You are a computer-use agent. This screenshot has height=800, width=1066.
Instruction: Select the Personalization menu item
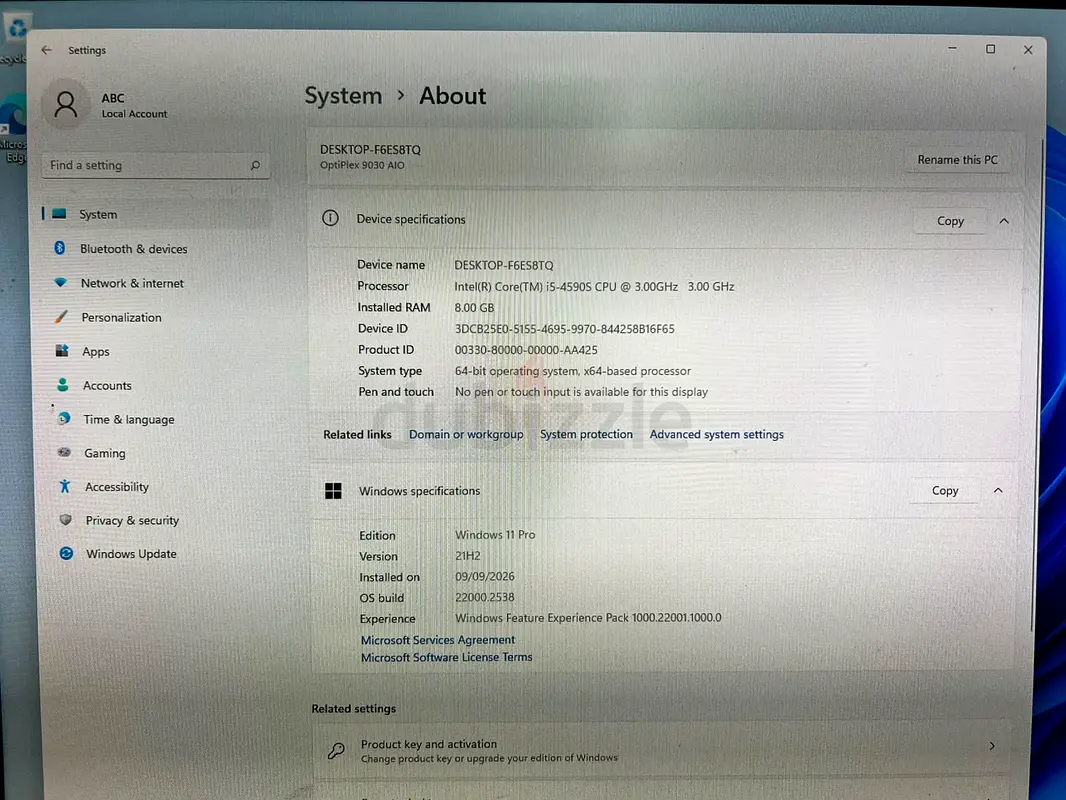click(122, 317)
